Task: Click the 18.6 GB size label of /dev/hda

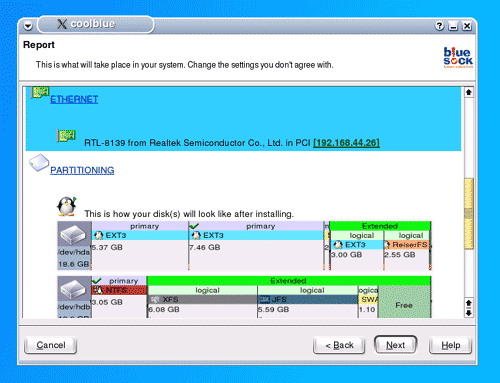Action: click(74, 264)
